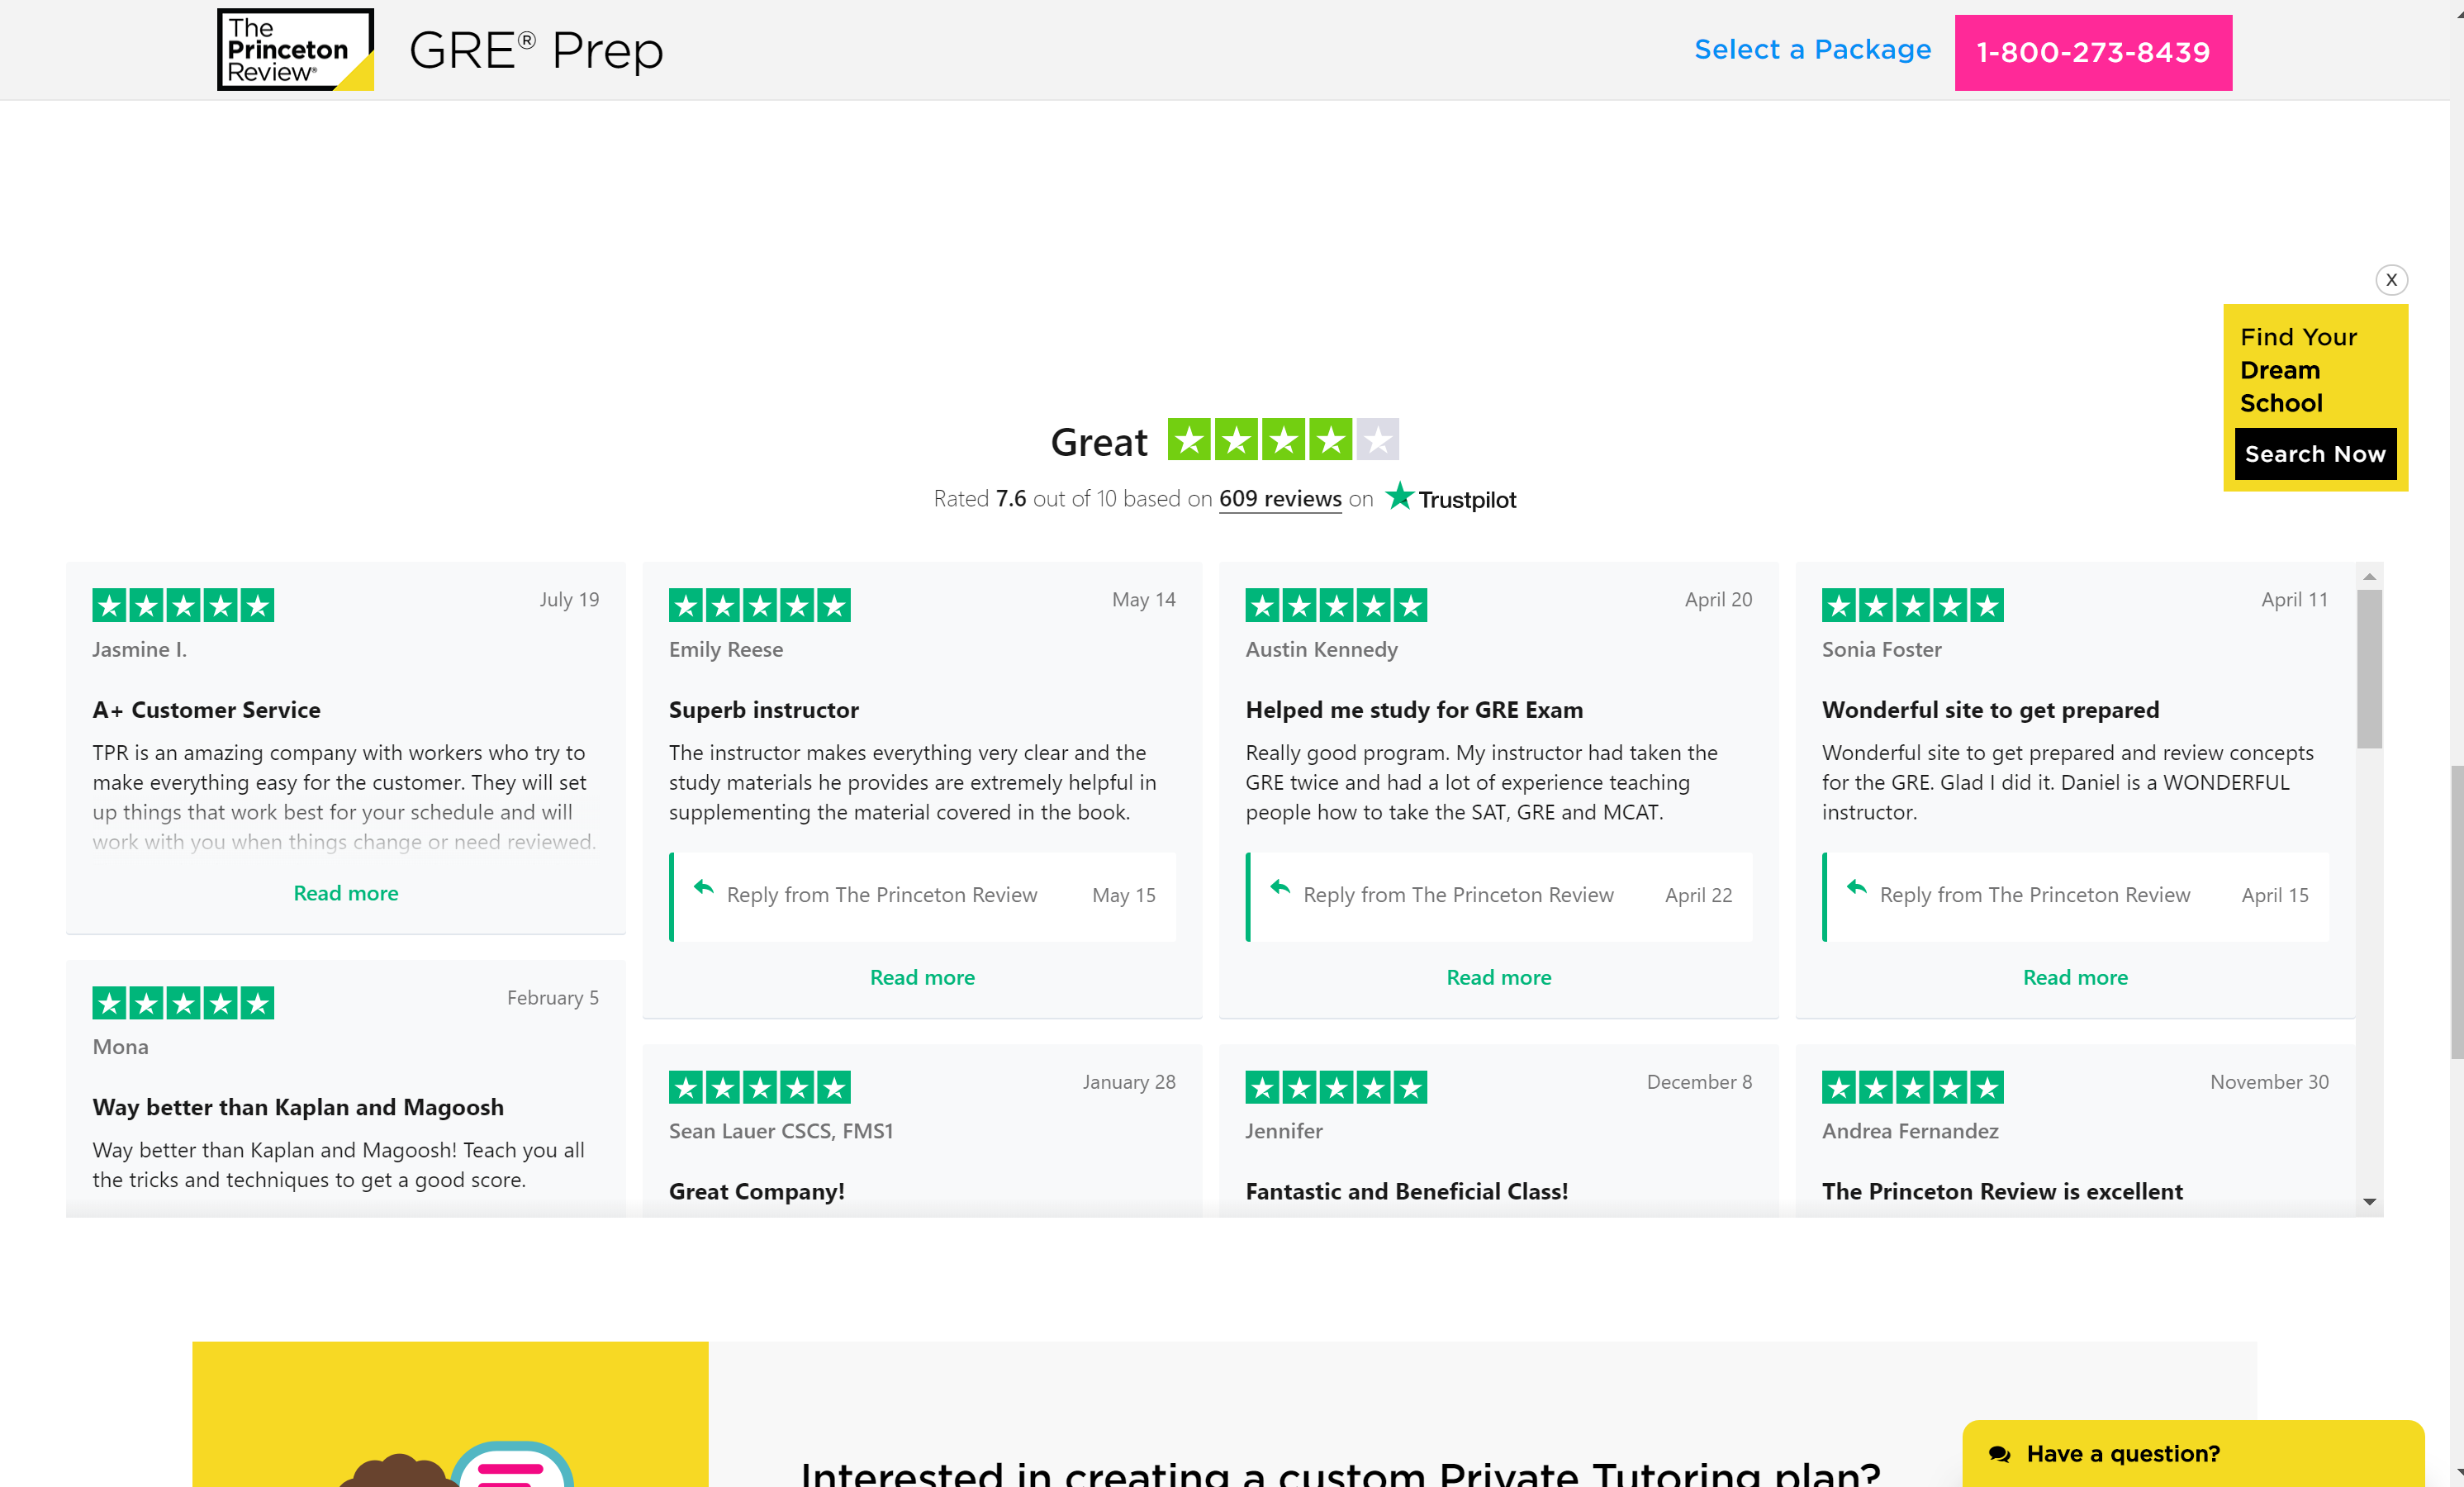Open the 609 reviews link

(x=1280, y=499)
